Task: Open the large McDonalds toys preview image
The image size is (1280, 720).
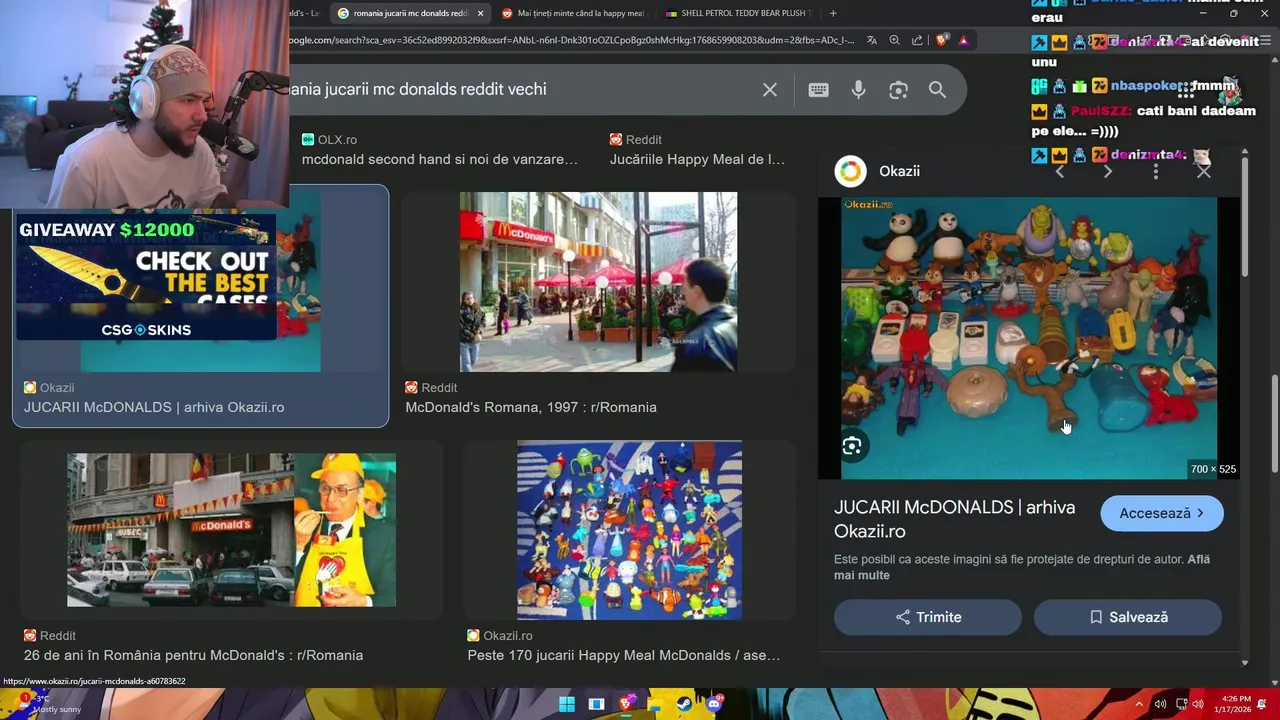Action: pyautogui.click(x=1028, y=338)
